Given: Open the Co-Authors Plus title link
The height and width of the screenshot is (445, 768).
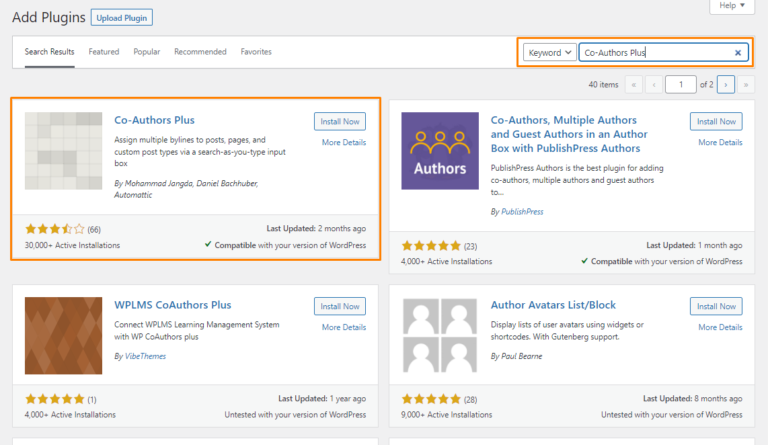Looking at the screenshot, I should [x=154, y=120].
